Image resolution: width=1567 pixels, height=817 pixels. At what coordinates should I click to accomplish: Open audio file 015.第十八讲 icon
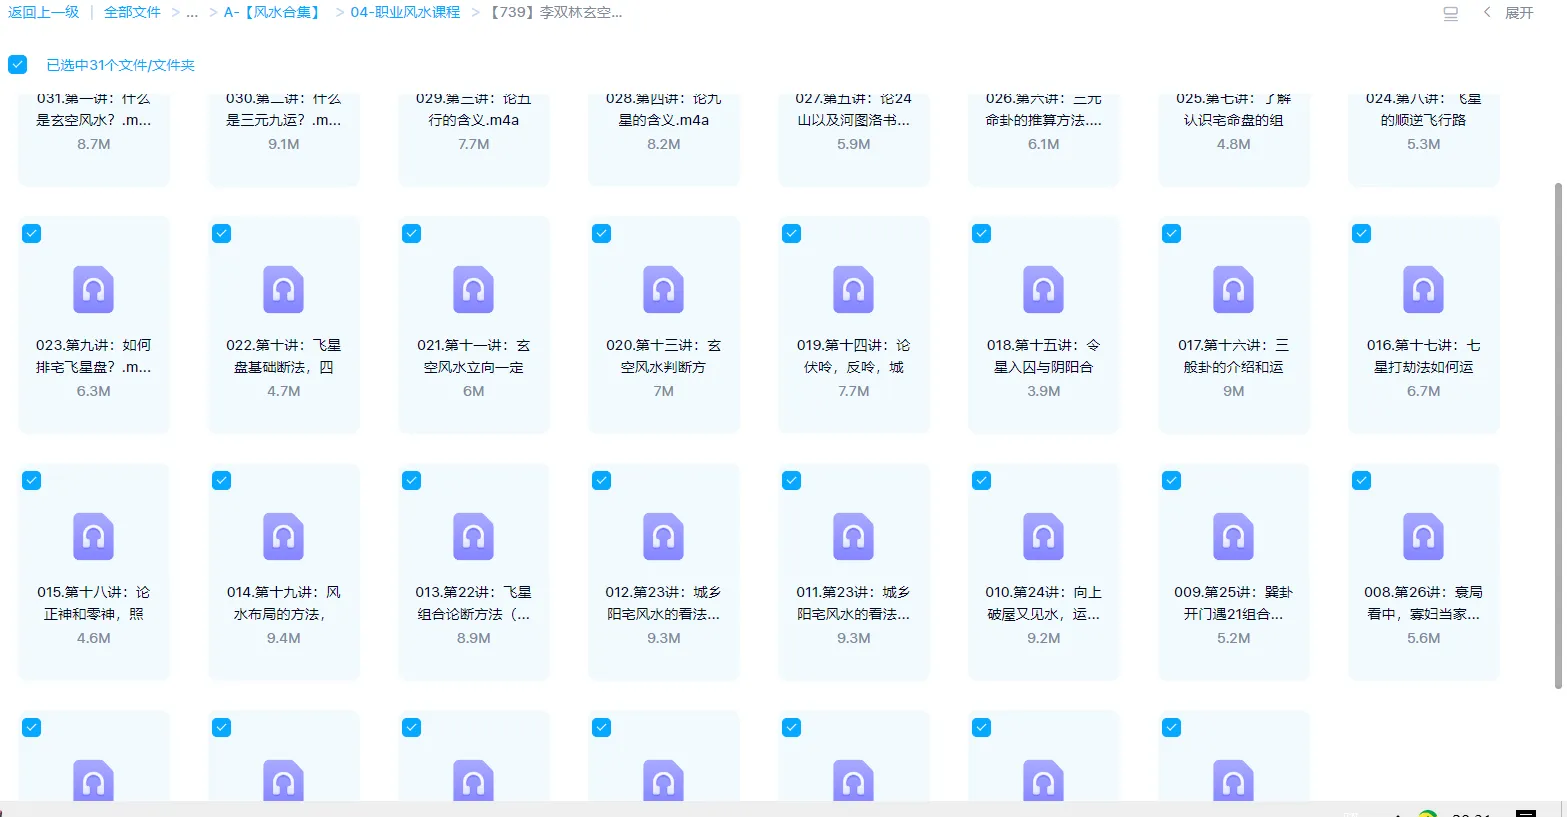coord(93,537)
